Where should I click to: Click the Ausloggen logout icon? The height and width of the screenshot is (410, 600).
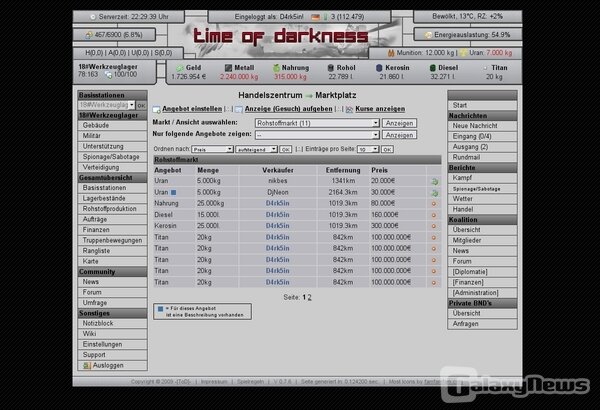(x=87, y=366)
